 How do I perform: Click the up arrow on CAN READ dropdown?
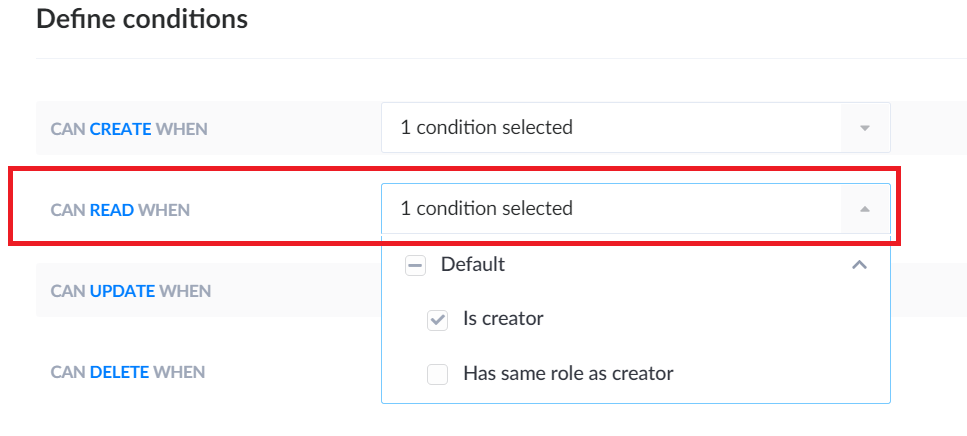865,209
